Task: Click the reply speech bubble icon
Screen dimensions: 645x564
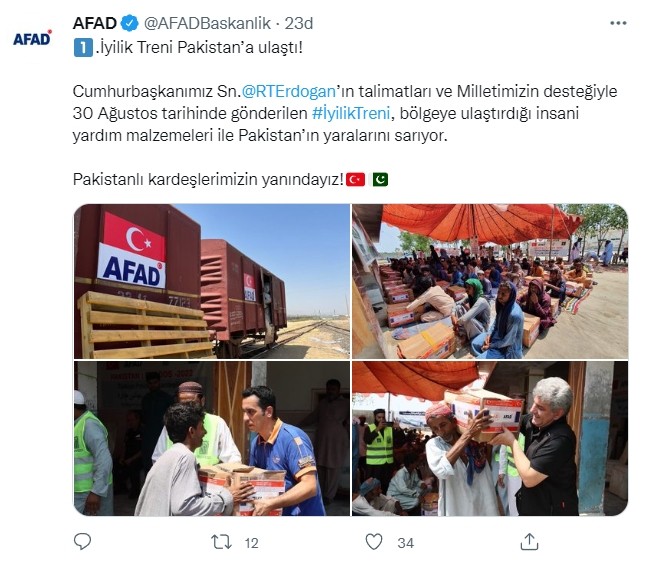Action: pyautogui.click(x=82, y=541)
